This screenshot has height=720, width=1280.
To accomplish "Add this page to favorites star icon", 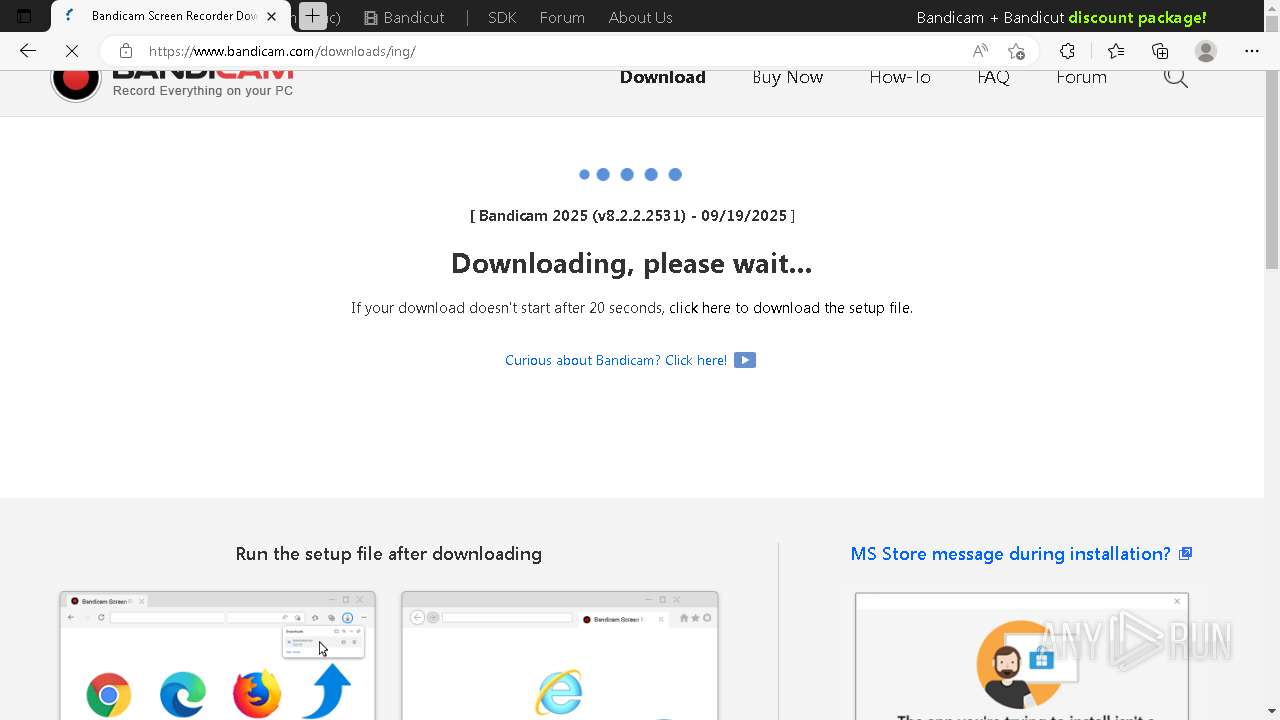I will [1017, 51].
